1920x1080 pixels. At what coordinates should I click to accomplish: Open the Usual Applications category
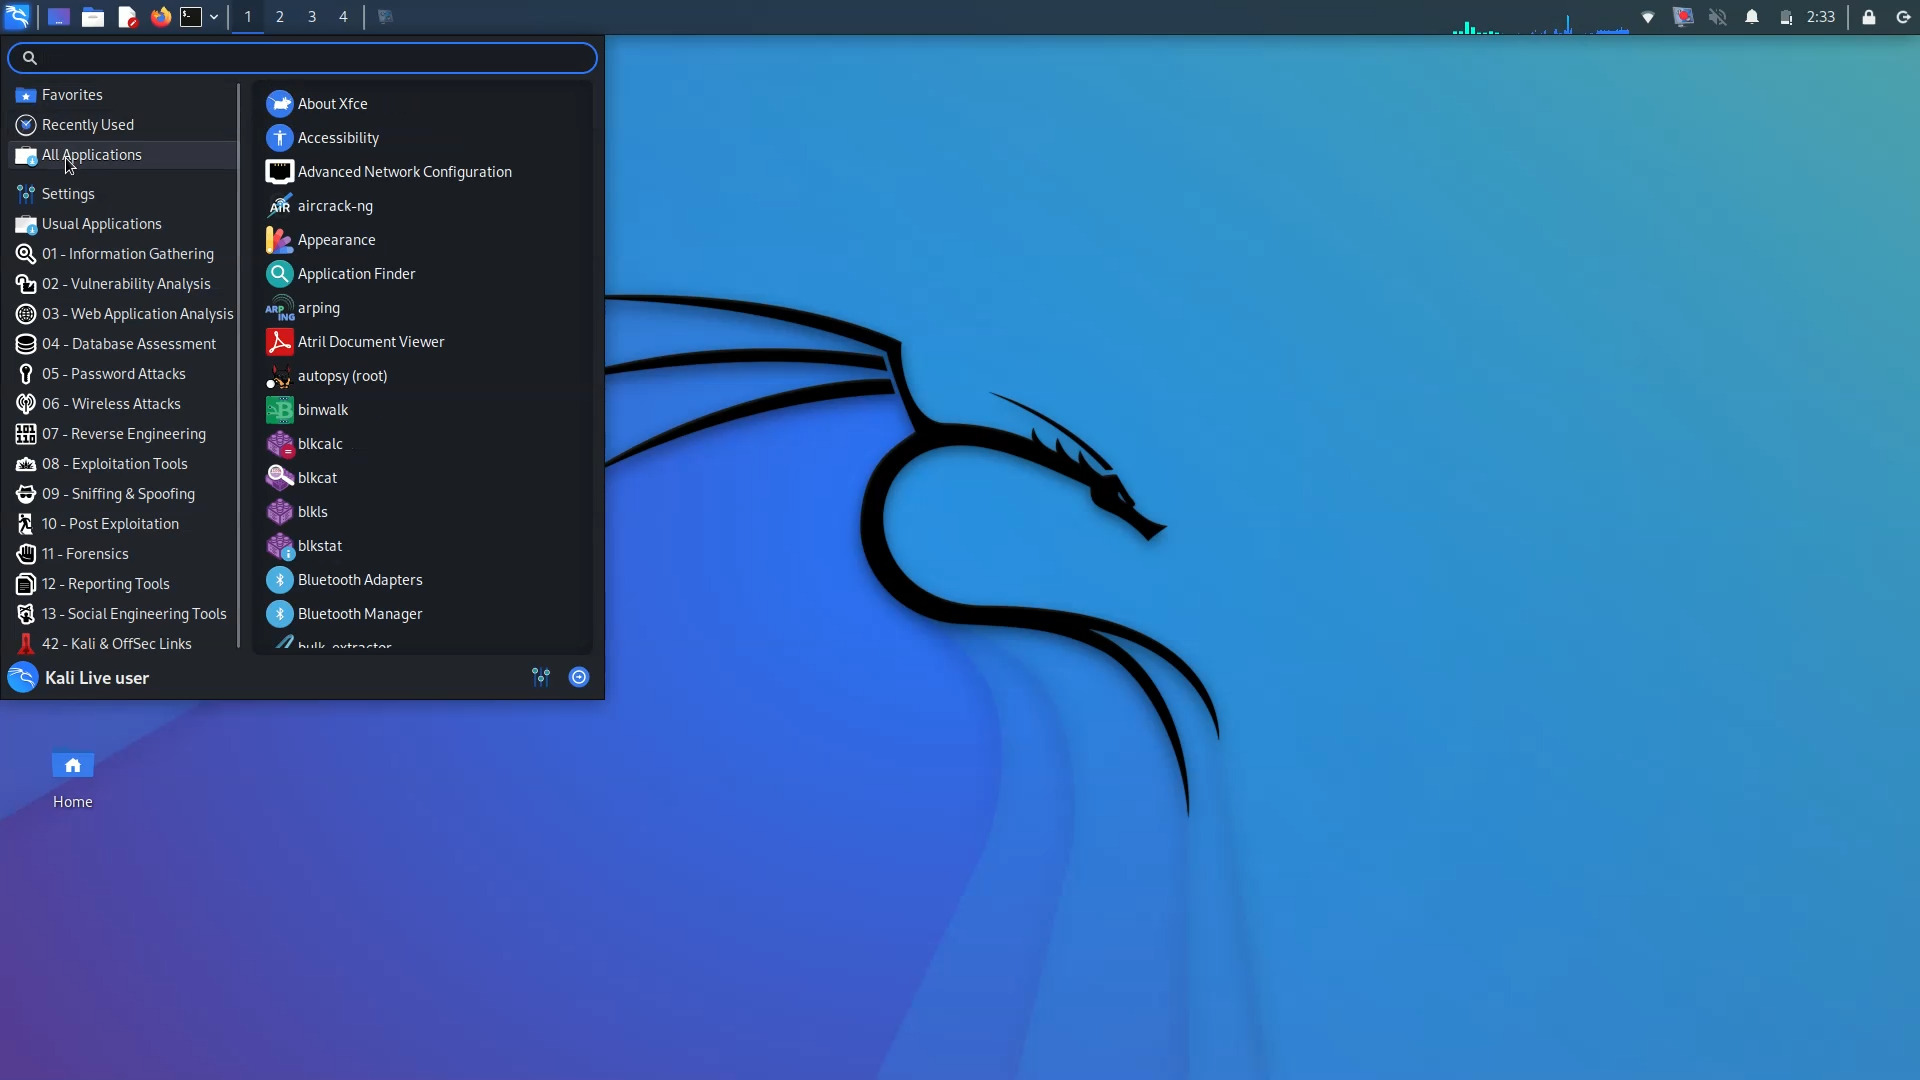tap(123, 224)
